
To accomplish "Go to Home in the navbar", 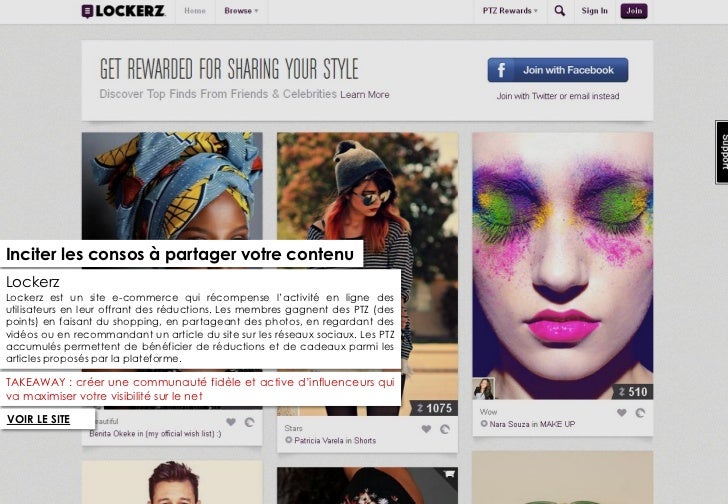I will 195,11.
